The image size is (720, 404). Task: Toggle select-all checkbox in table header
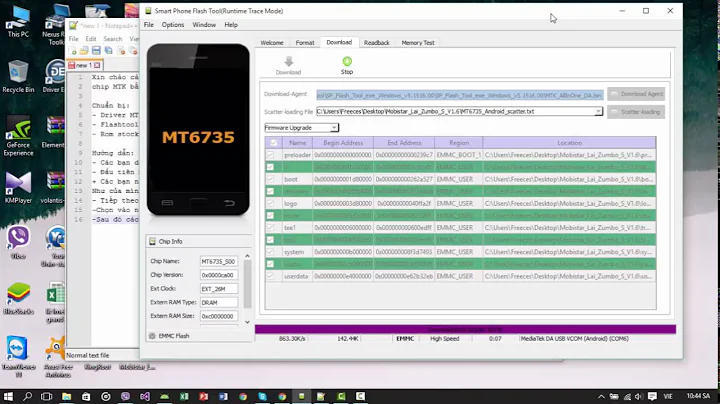point(274,143)
